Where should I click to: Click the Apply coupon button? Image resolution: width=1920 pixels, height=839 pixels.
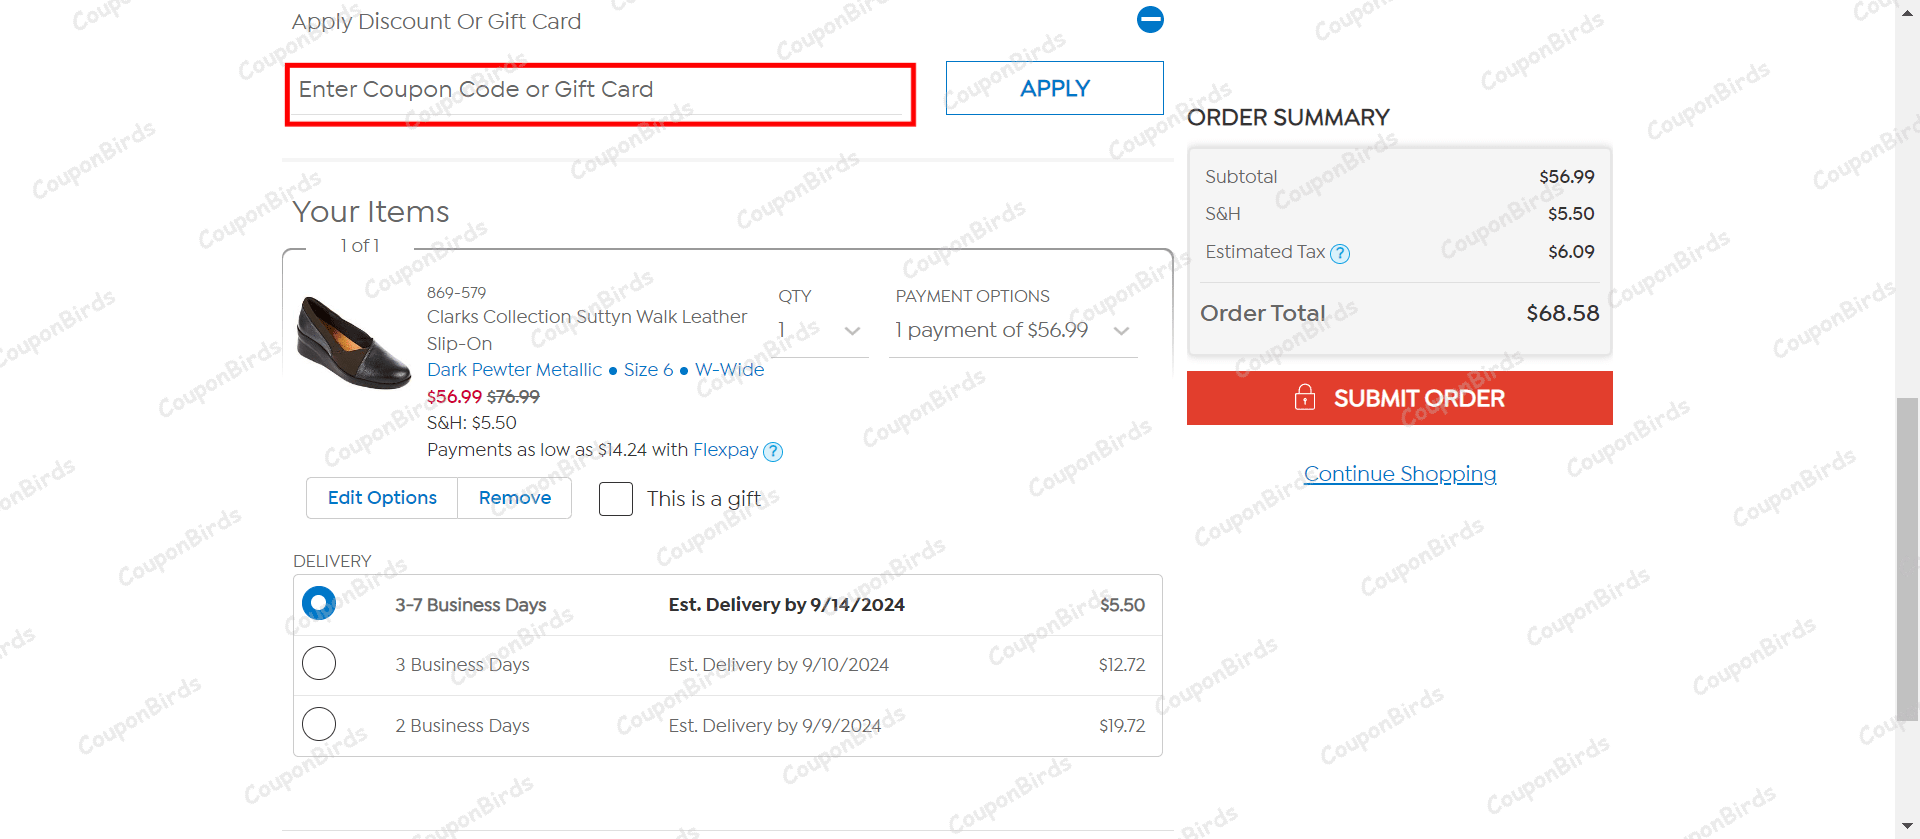[1054, 89]
